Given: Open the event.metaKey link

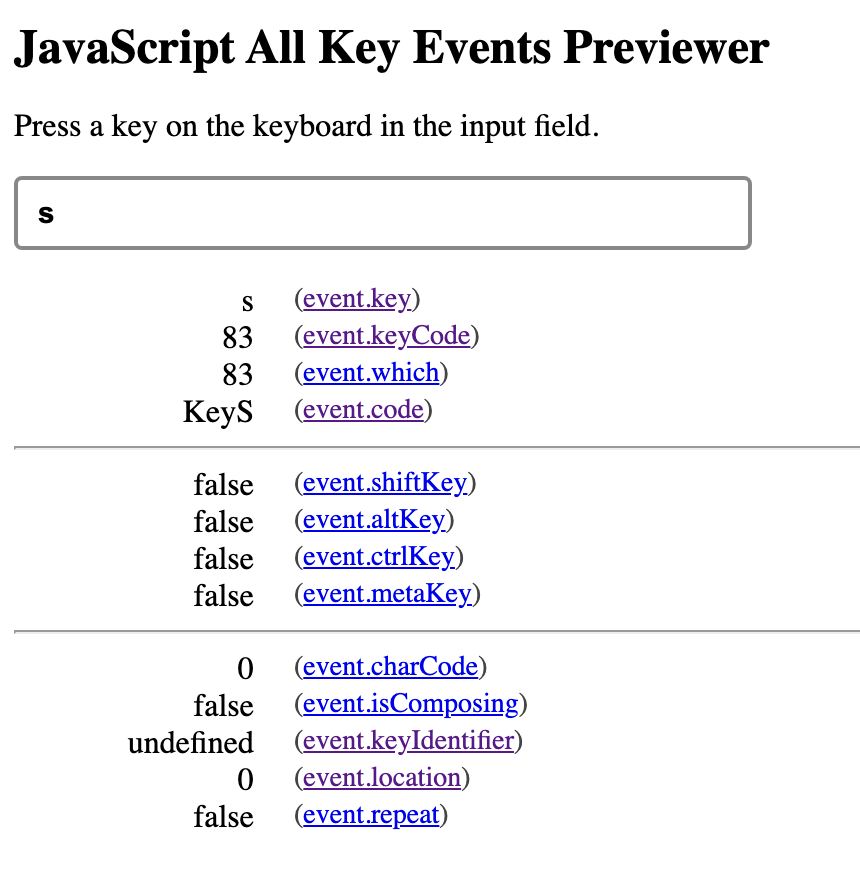Looking at the screenshot, I should 387,594.
